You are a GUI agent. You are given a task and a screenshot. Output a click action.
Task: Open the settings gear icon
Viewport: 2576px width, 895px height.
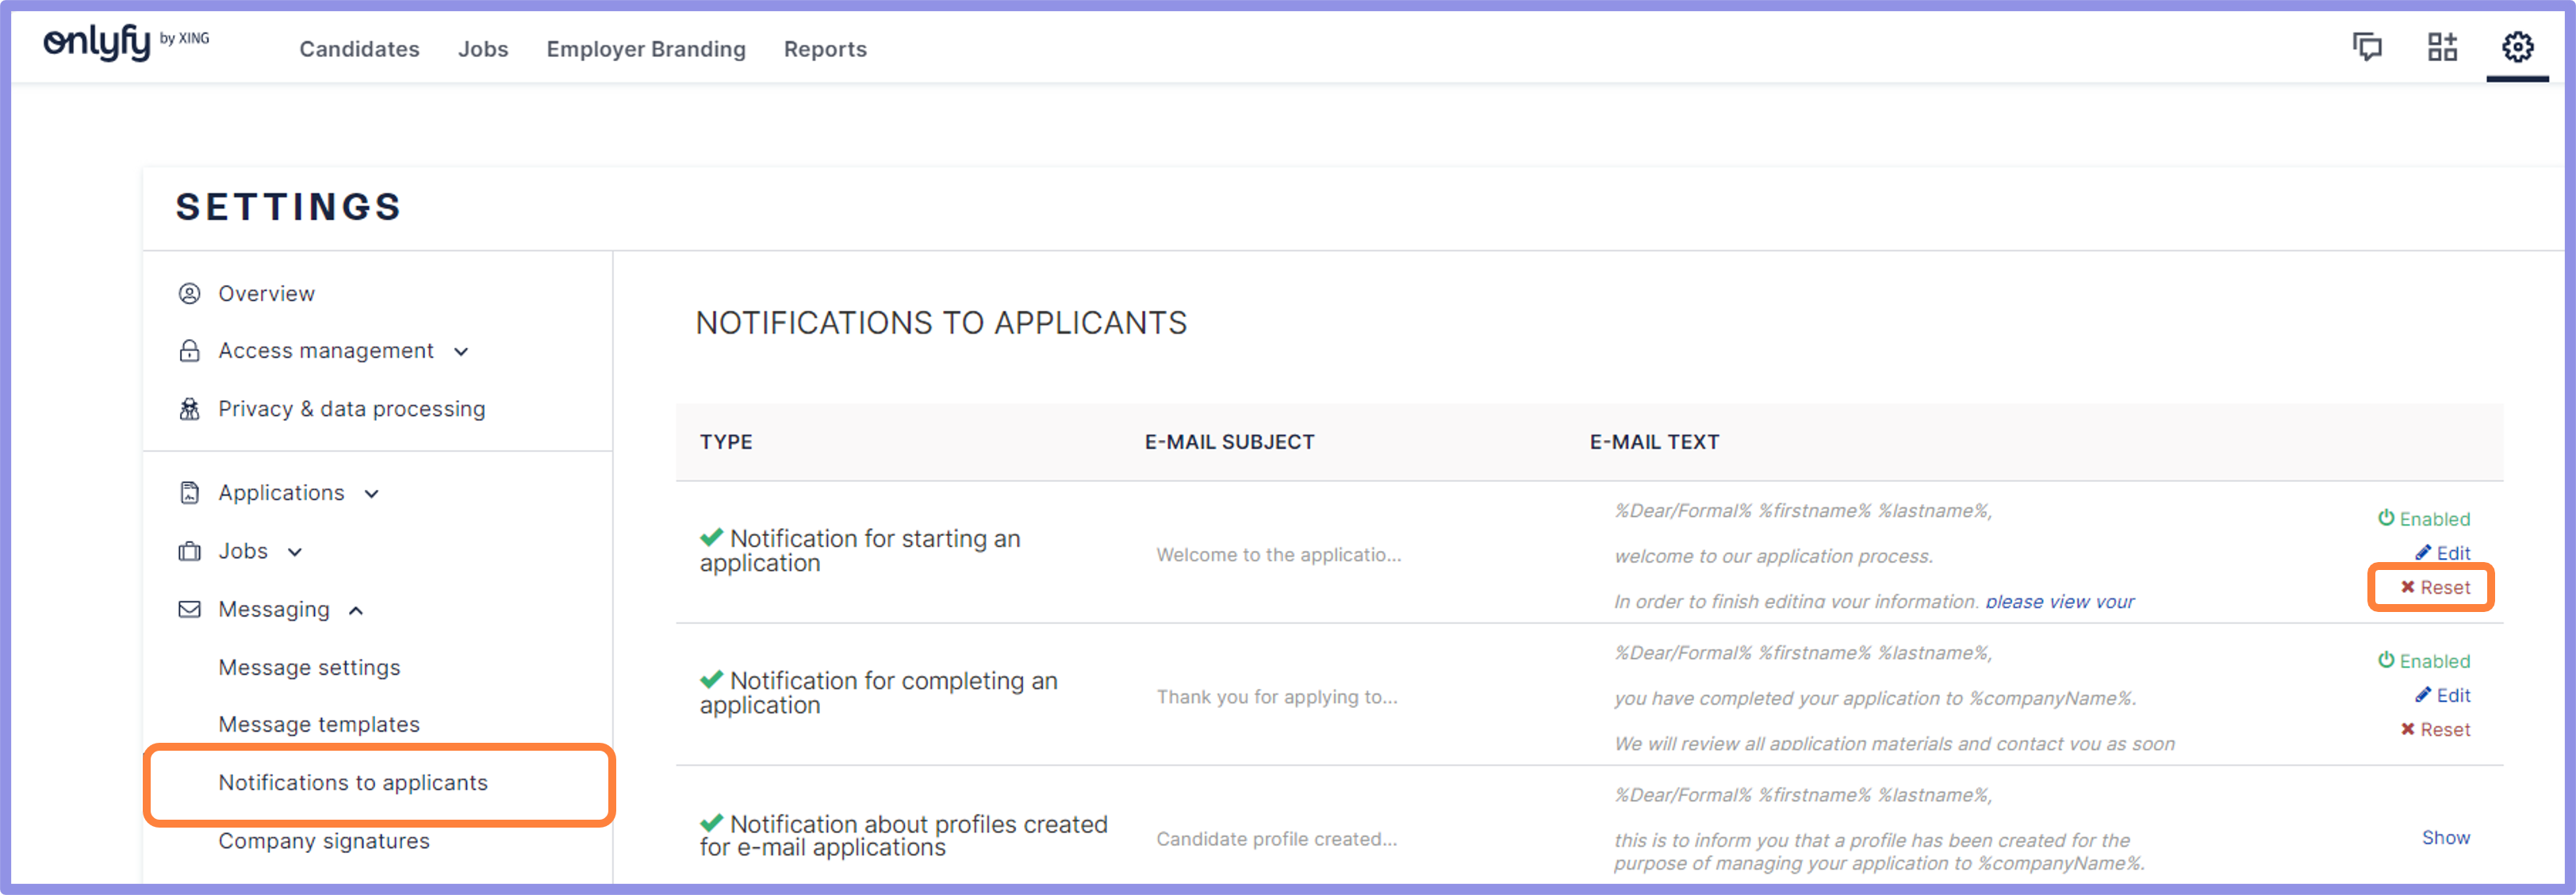tap(2519, 46)
